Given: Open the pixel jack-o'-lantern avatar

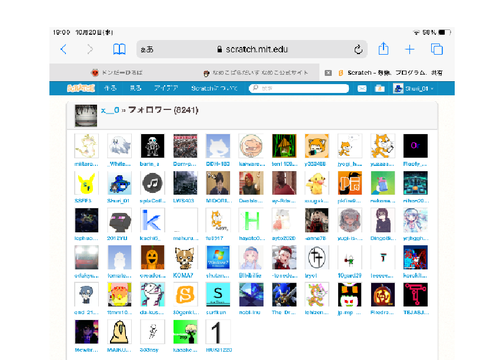Looking at the screenshot, I should point(152,257).
